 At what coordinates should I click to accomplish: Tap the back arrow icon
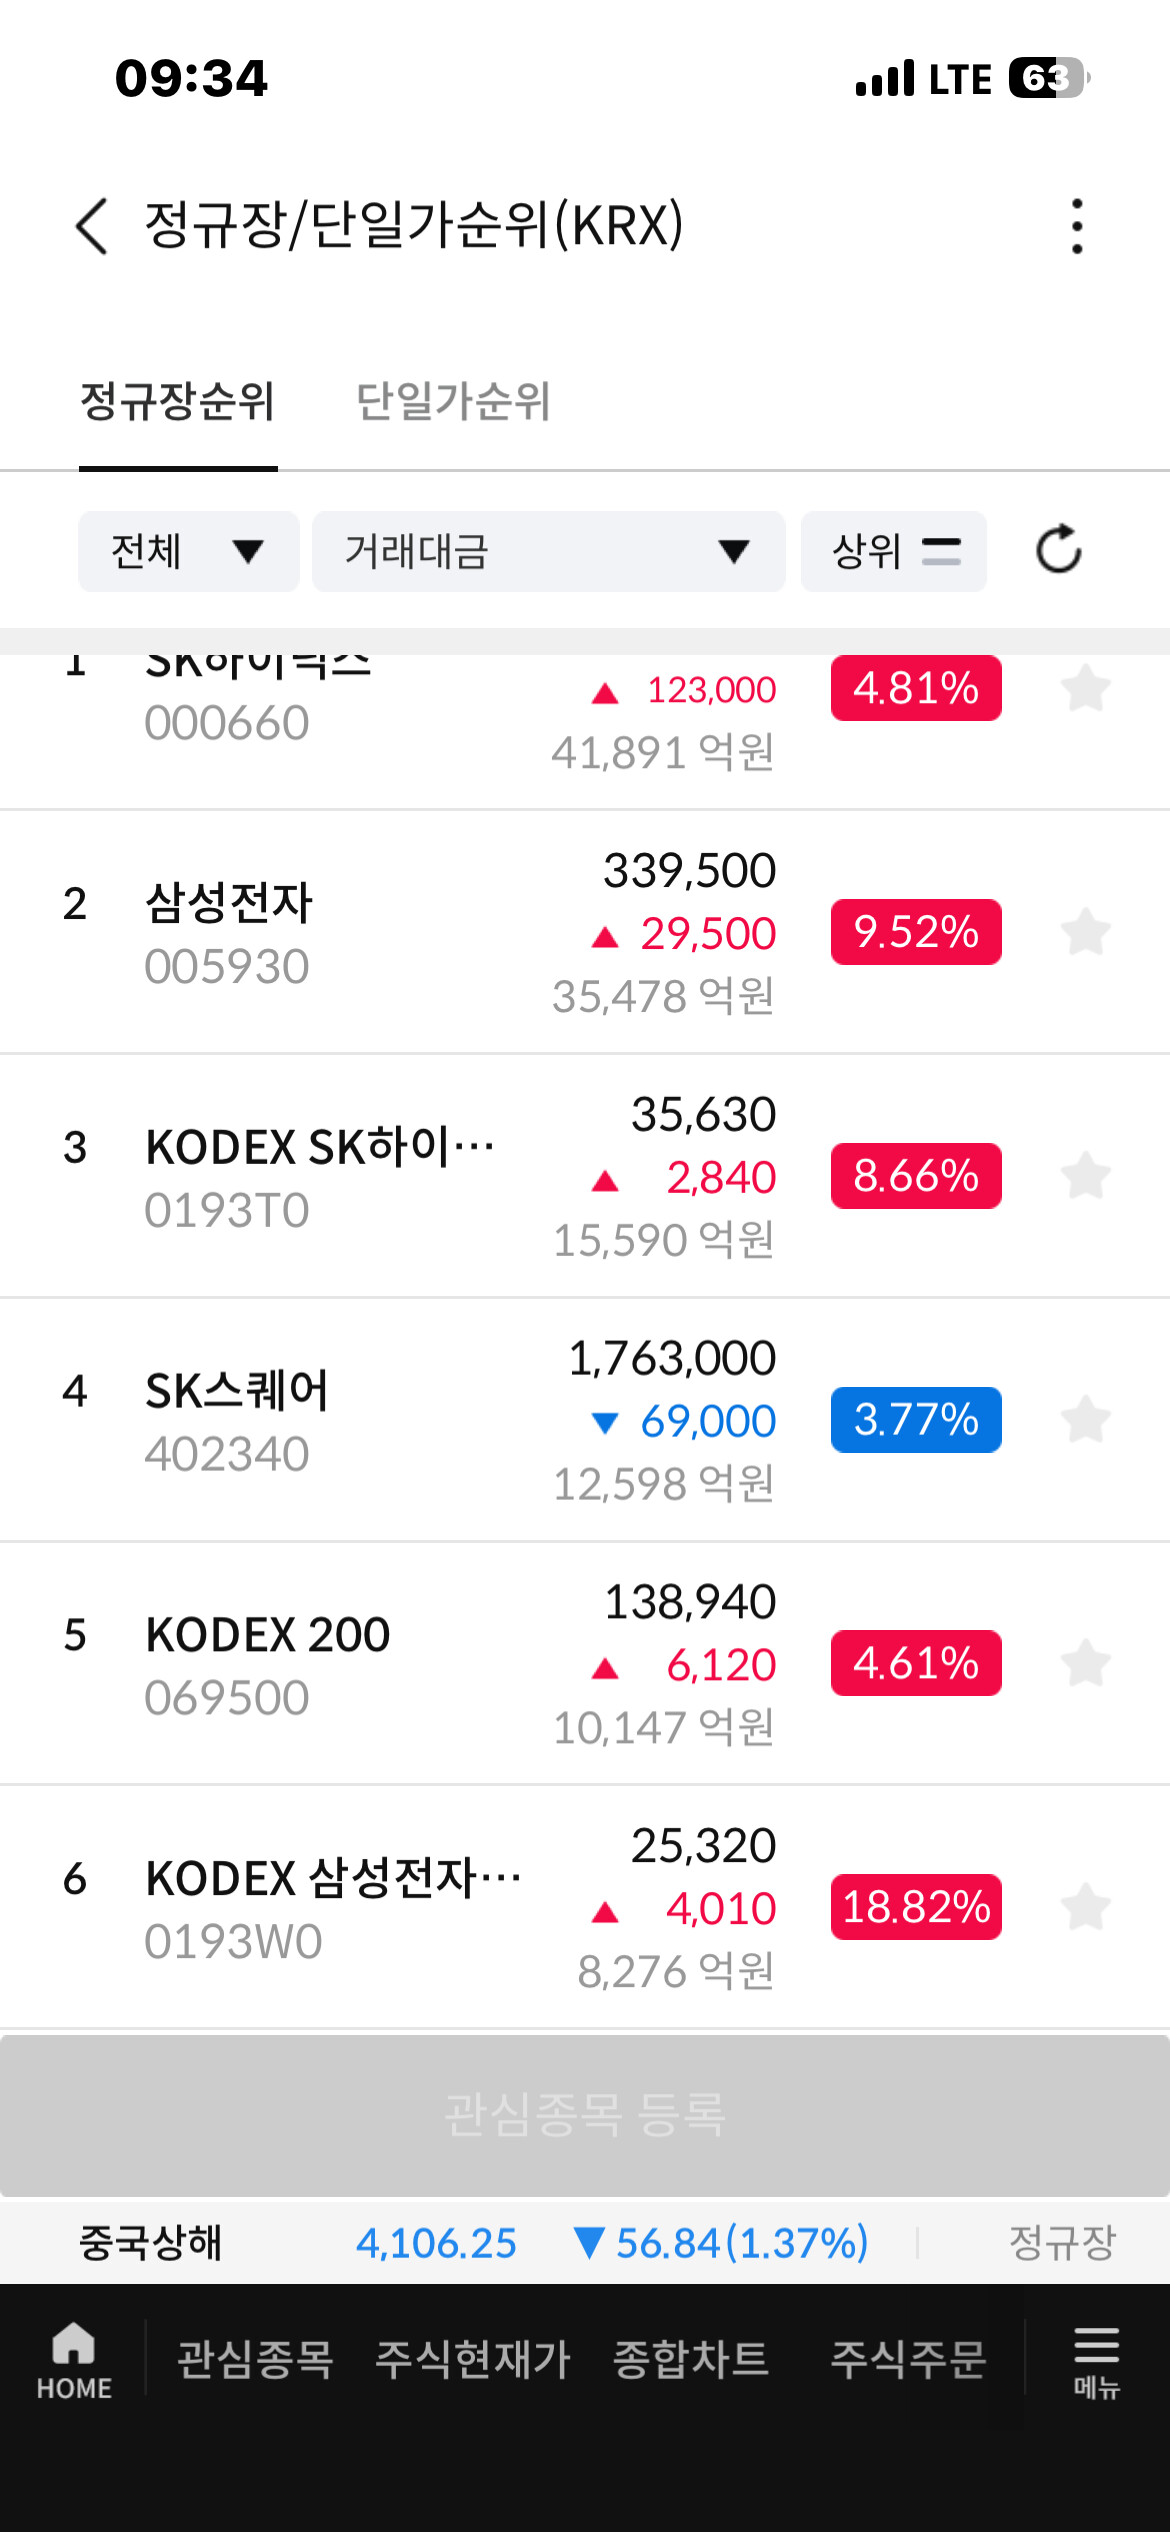point(92,226)
